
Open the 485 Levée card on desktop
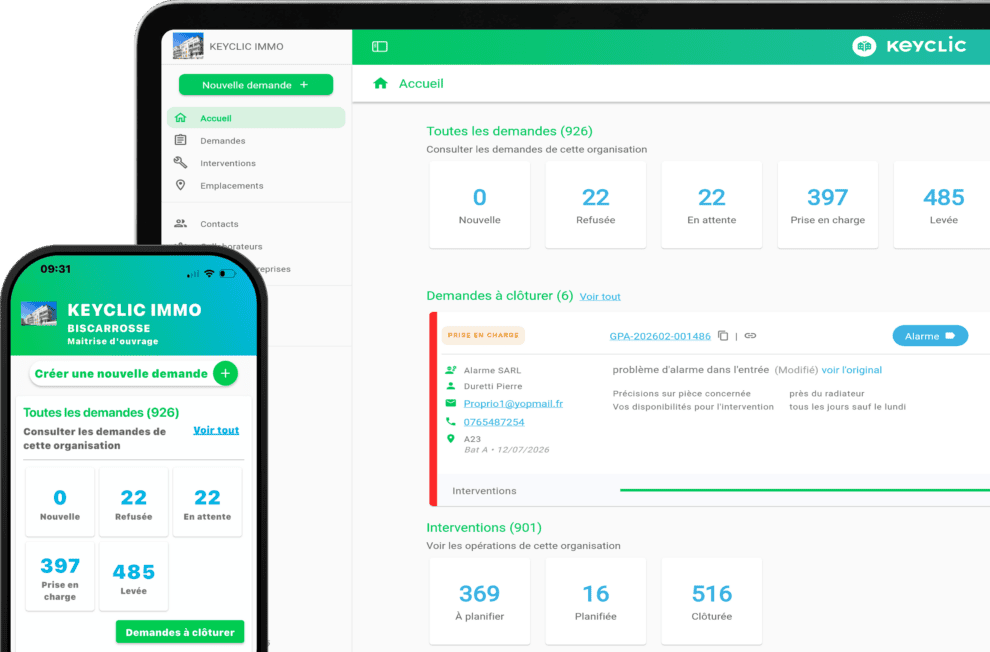(x=943, y=205)
